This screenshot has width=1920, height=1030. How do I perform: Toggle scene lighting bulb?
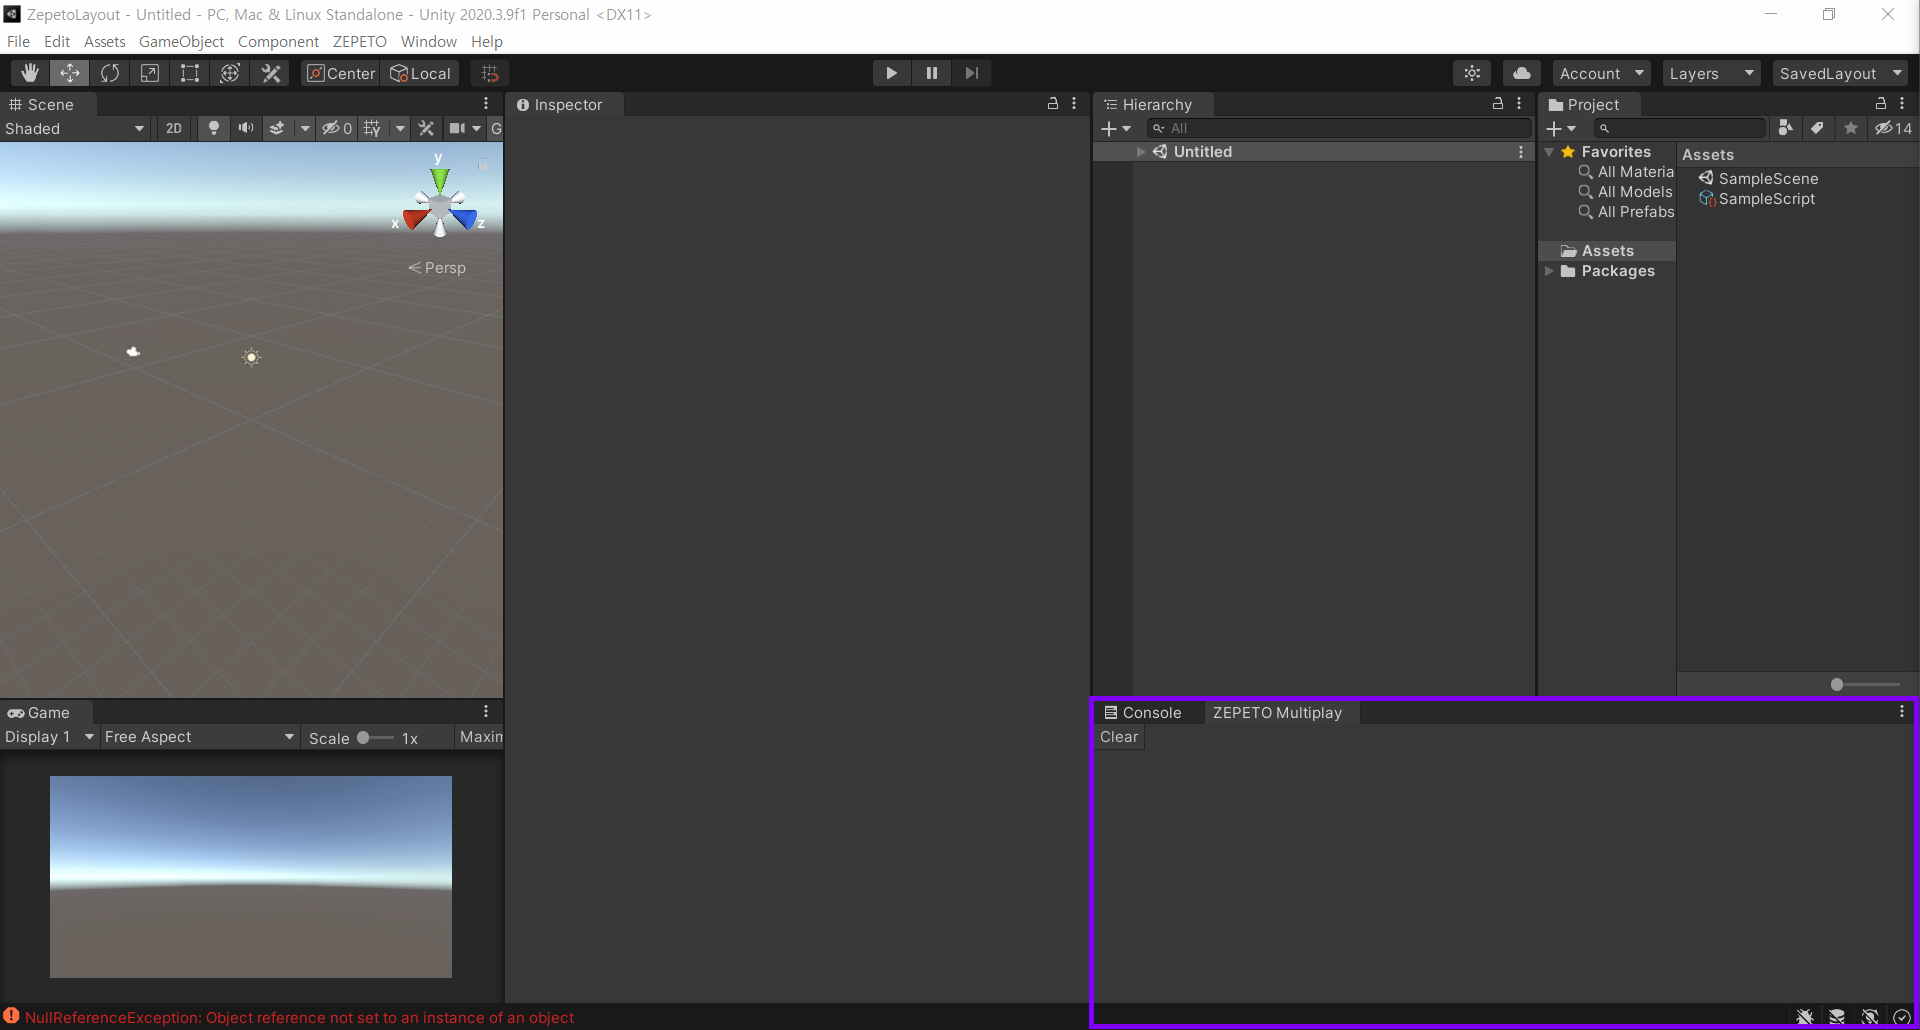point(213,128)
